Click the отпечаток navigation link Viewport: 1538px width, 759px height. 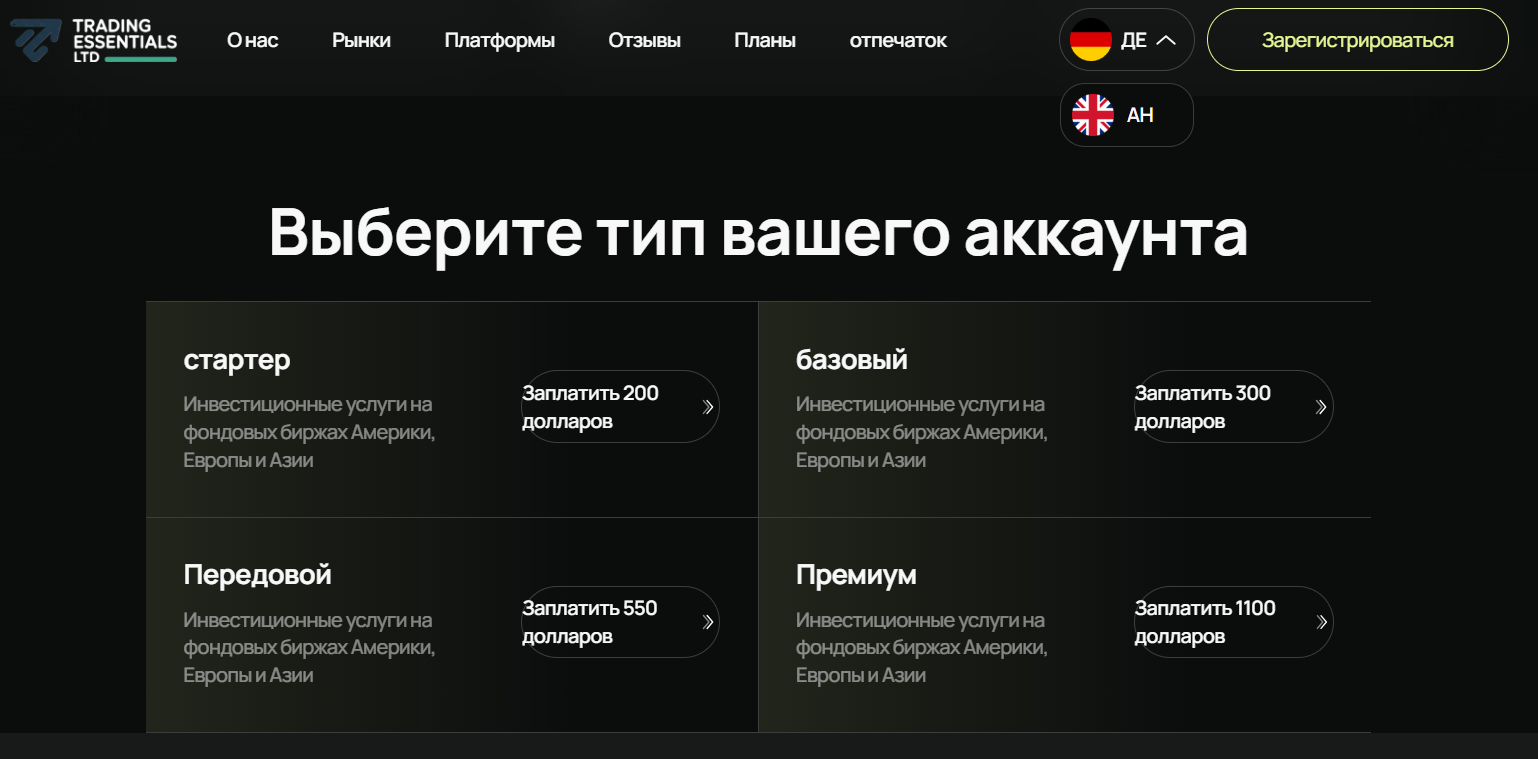pyautogui.click(x=898, y=40)
